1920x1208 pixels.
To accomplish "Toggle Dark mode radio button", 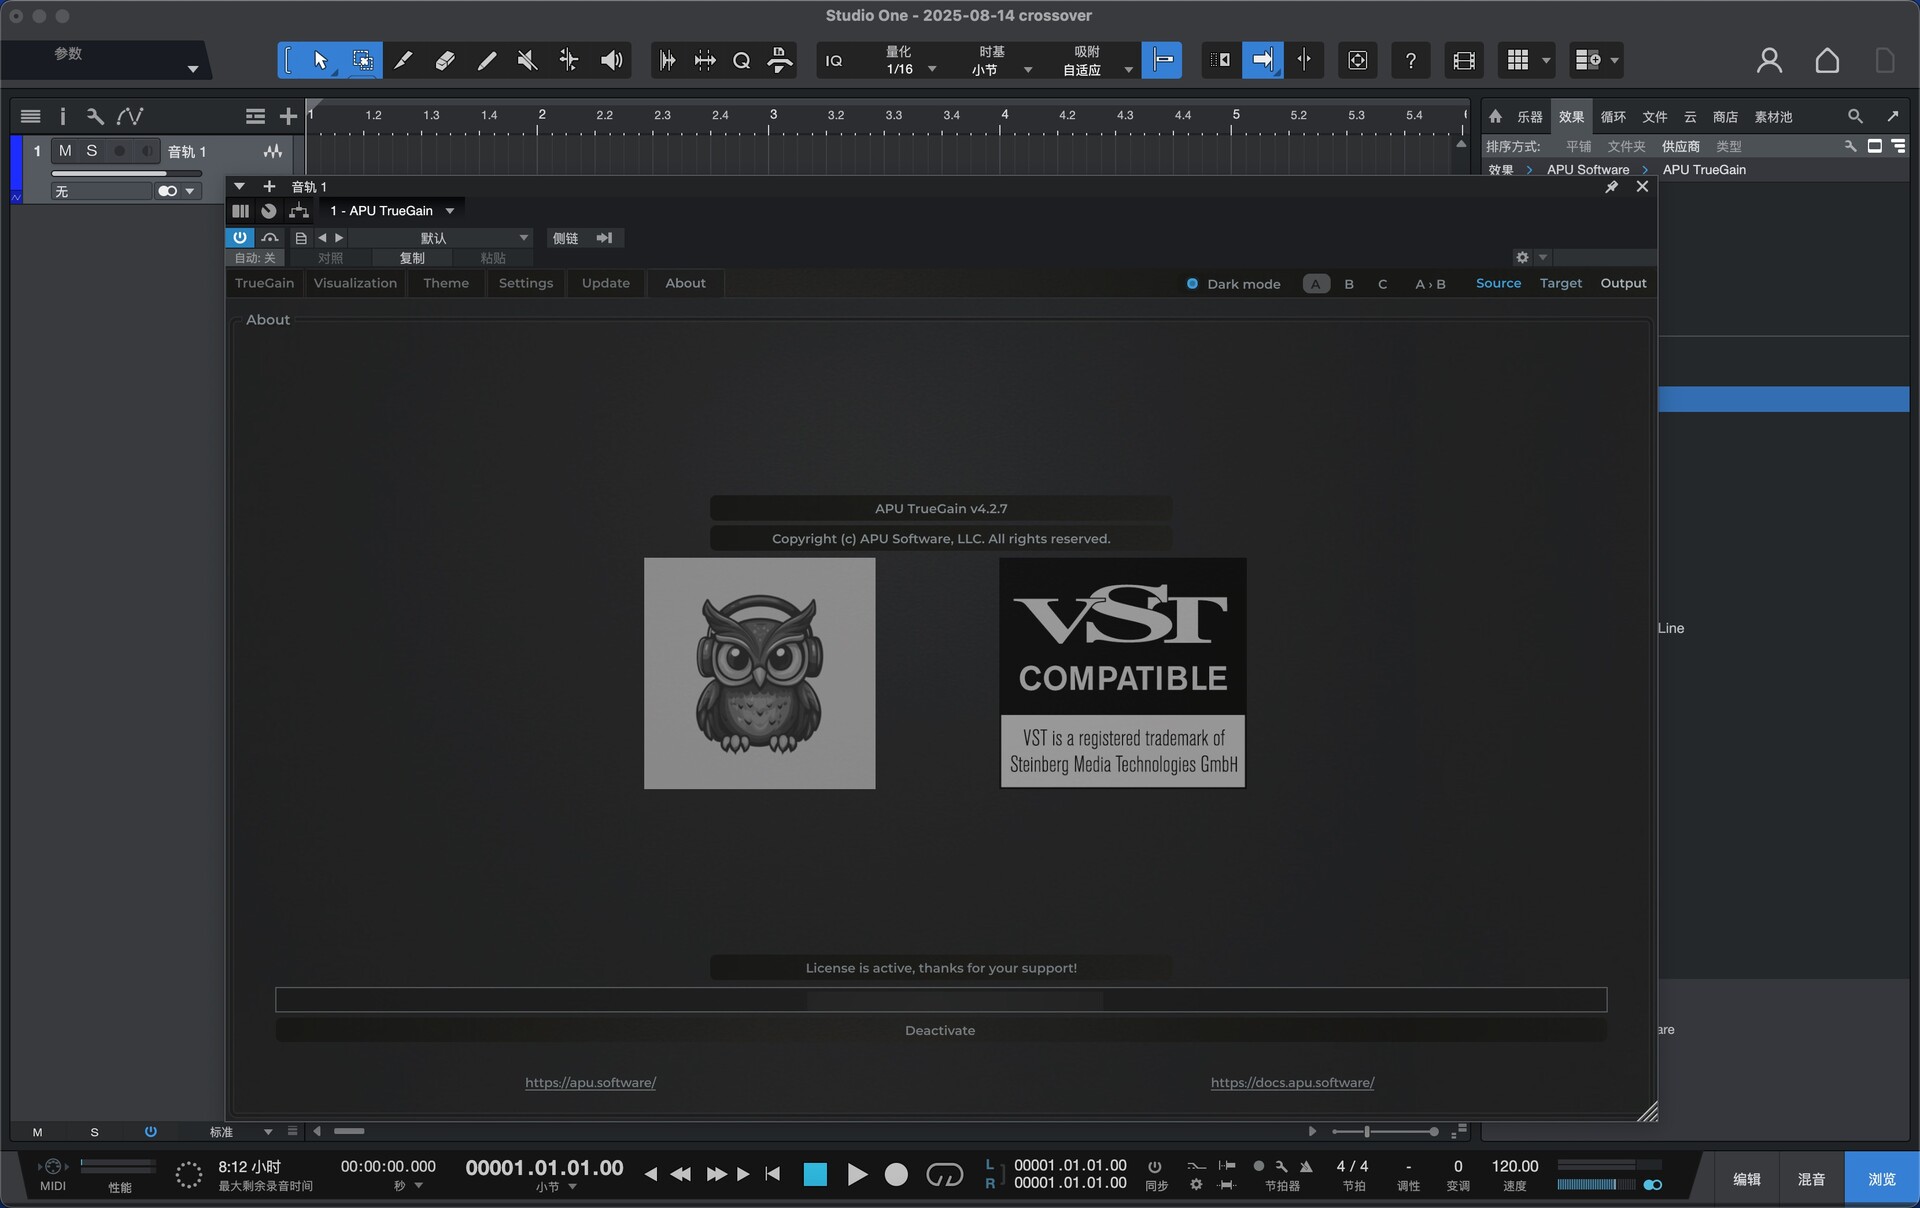I will click(1192, 284).
